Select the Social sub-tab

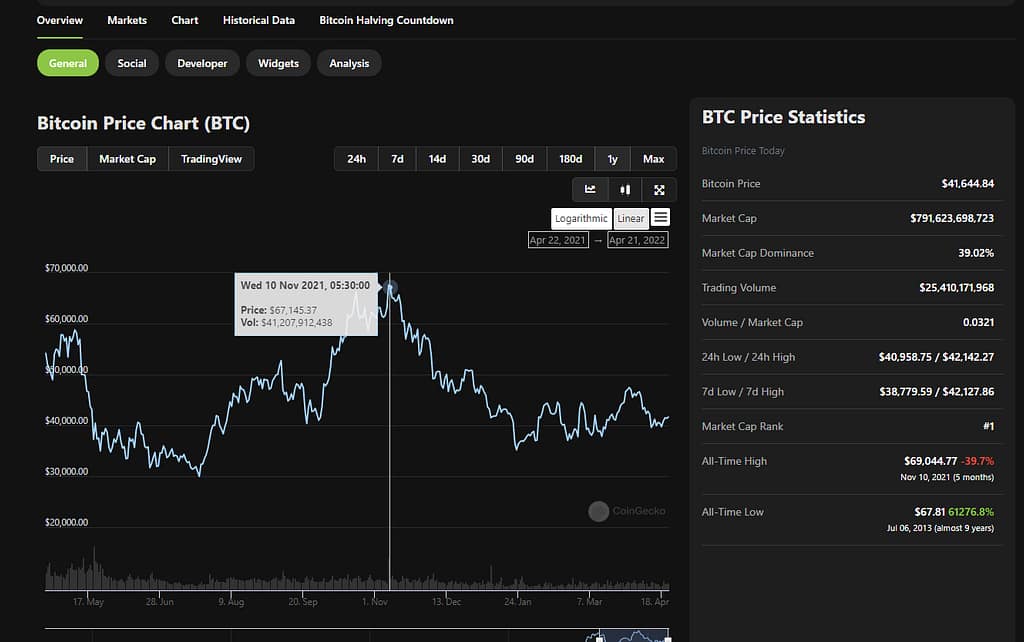point(132,63)
